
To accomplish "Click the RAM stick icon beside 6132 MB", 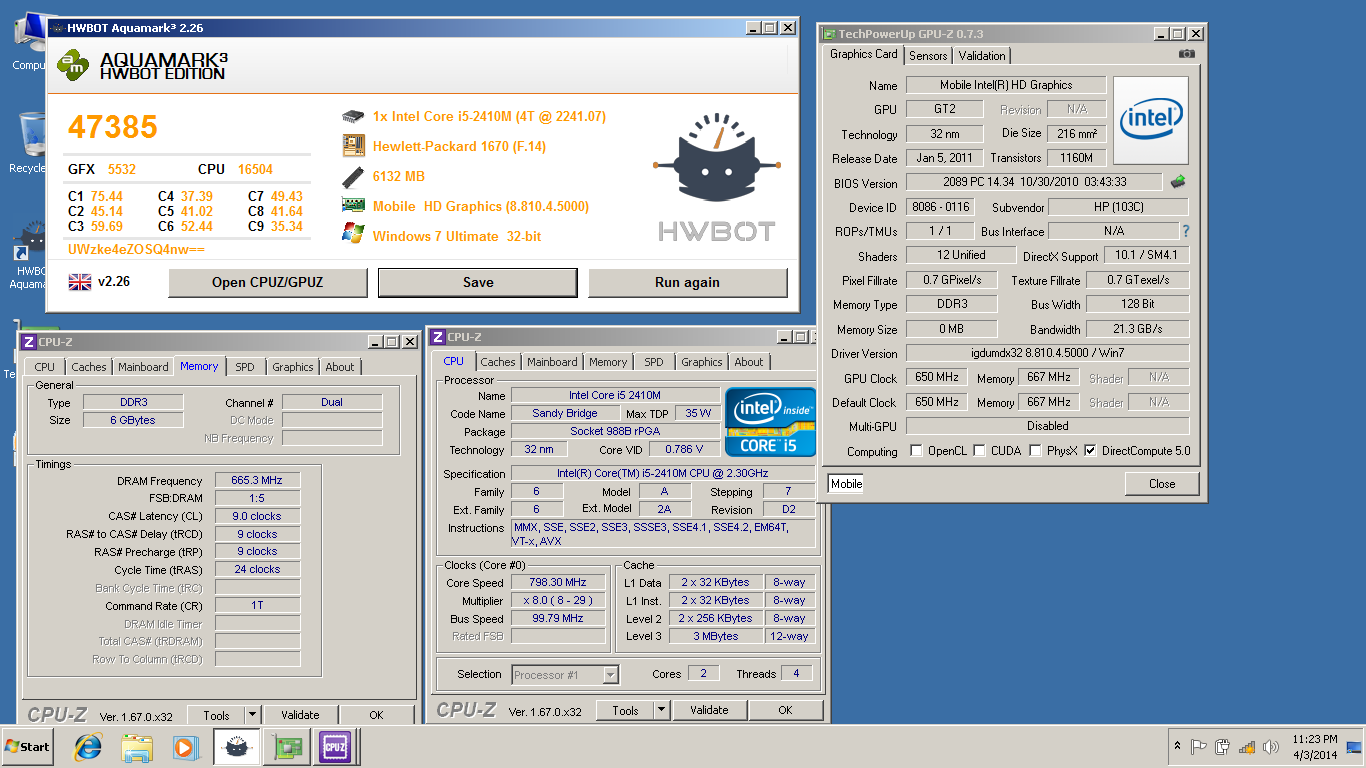I will pos(353,176).
